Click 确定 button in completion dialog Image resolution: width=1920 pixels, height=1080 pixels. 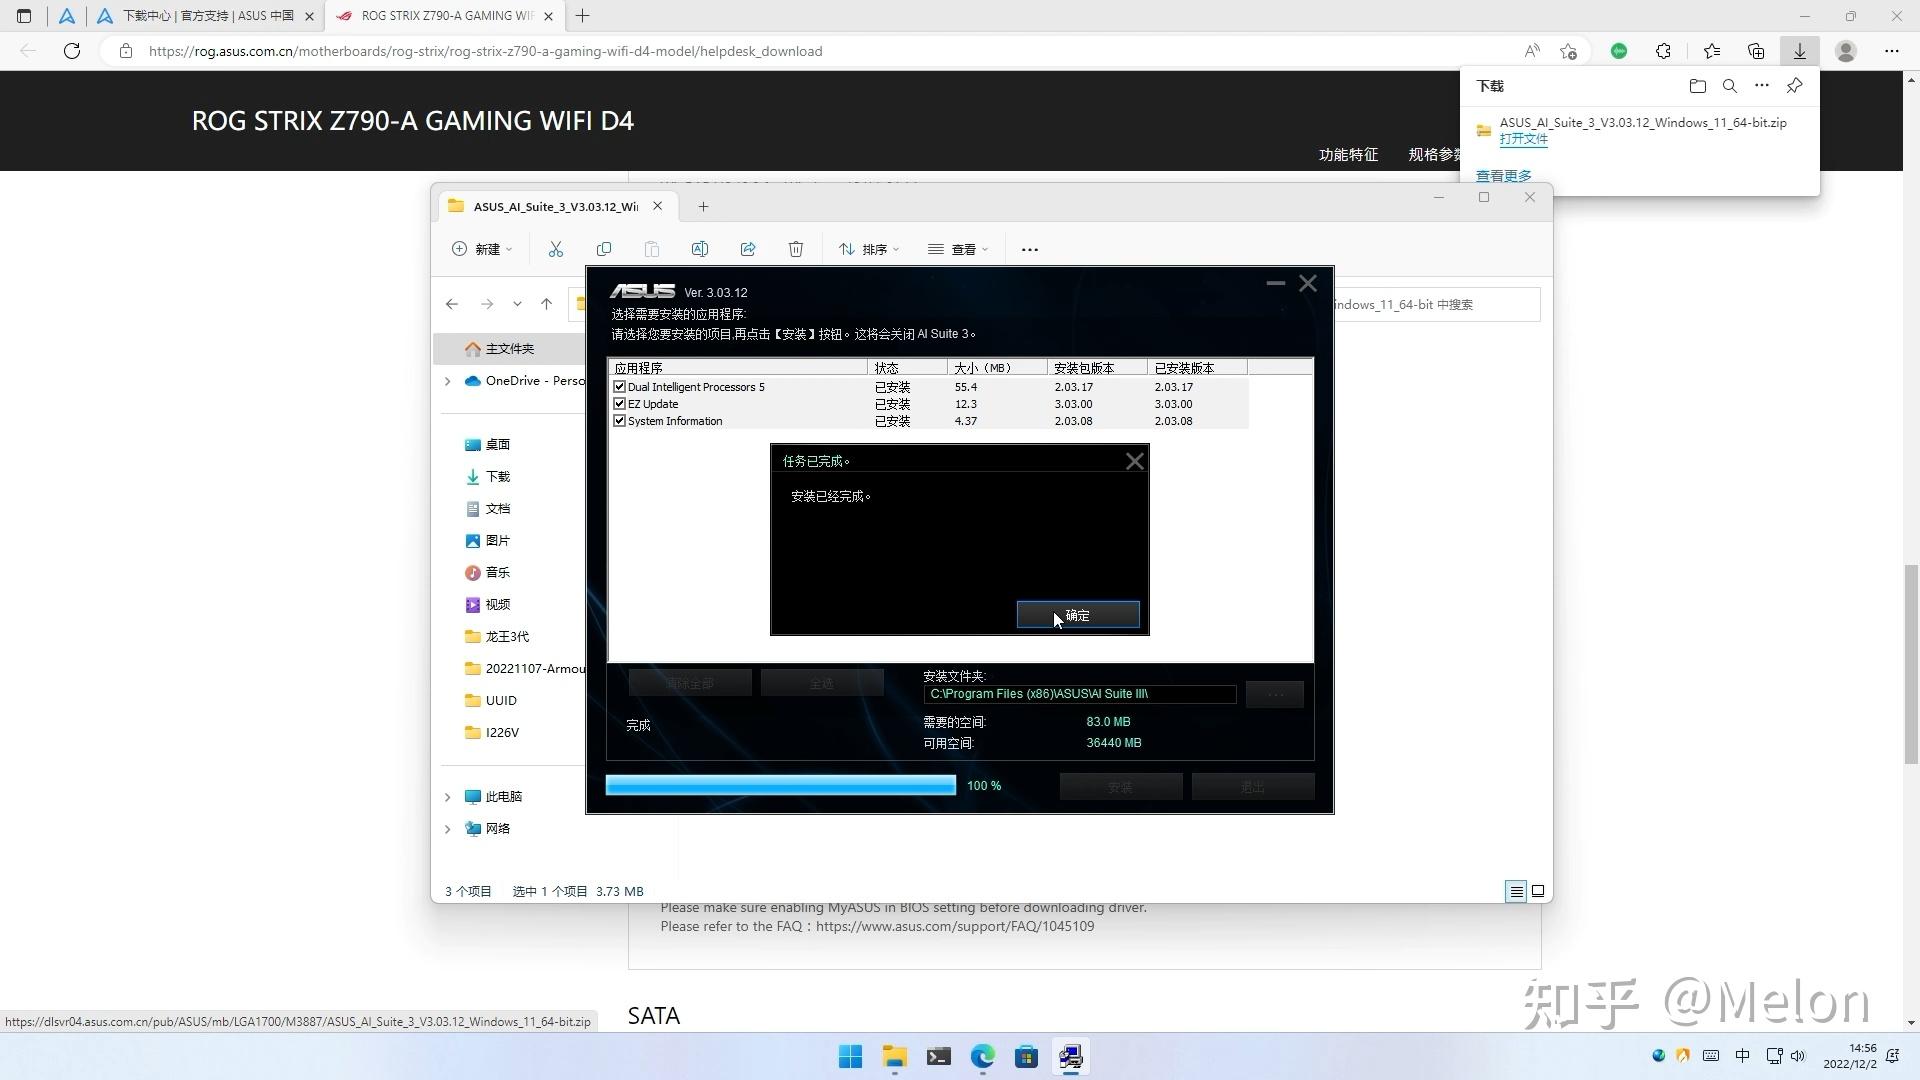1077,615
